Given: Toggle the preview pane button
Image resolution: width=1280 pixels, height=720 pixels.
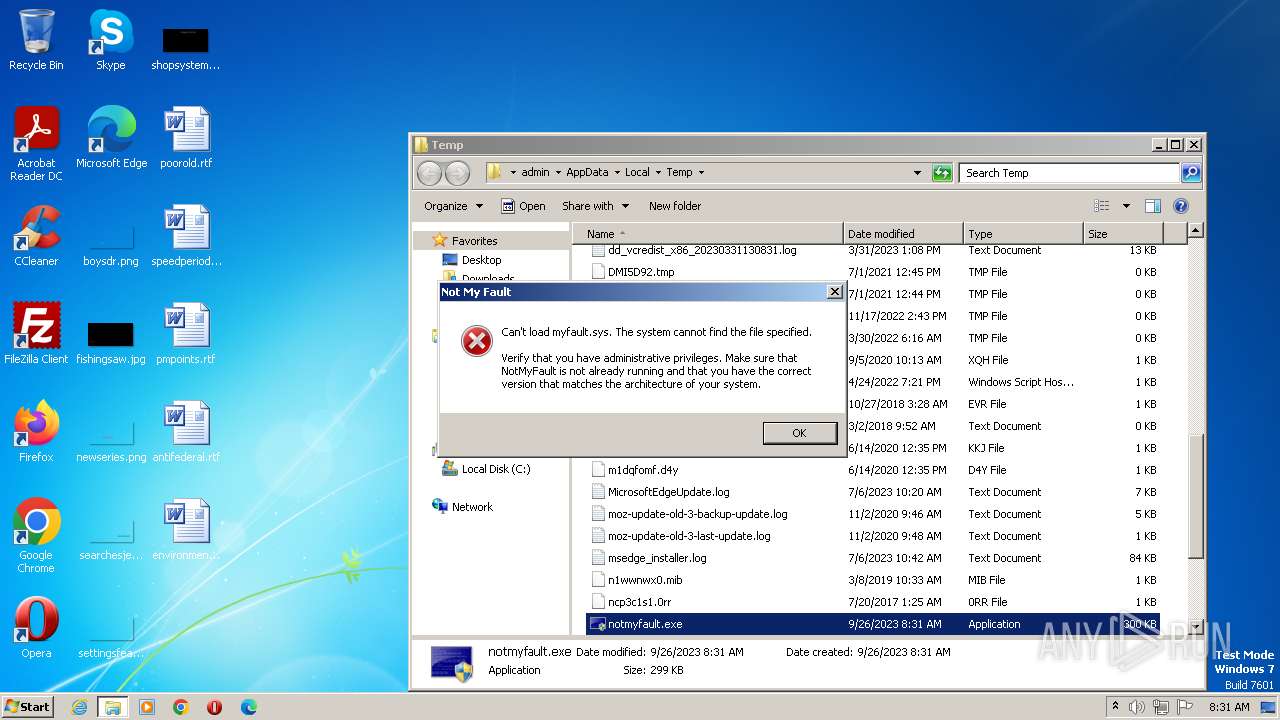Looking at the screenshot, I should coord(1153,206).
